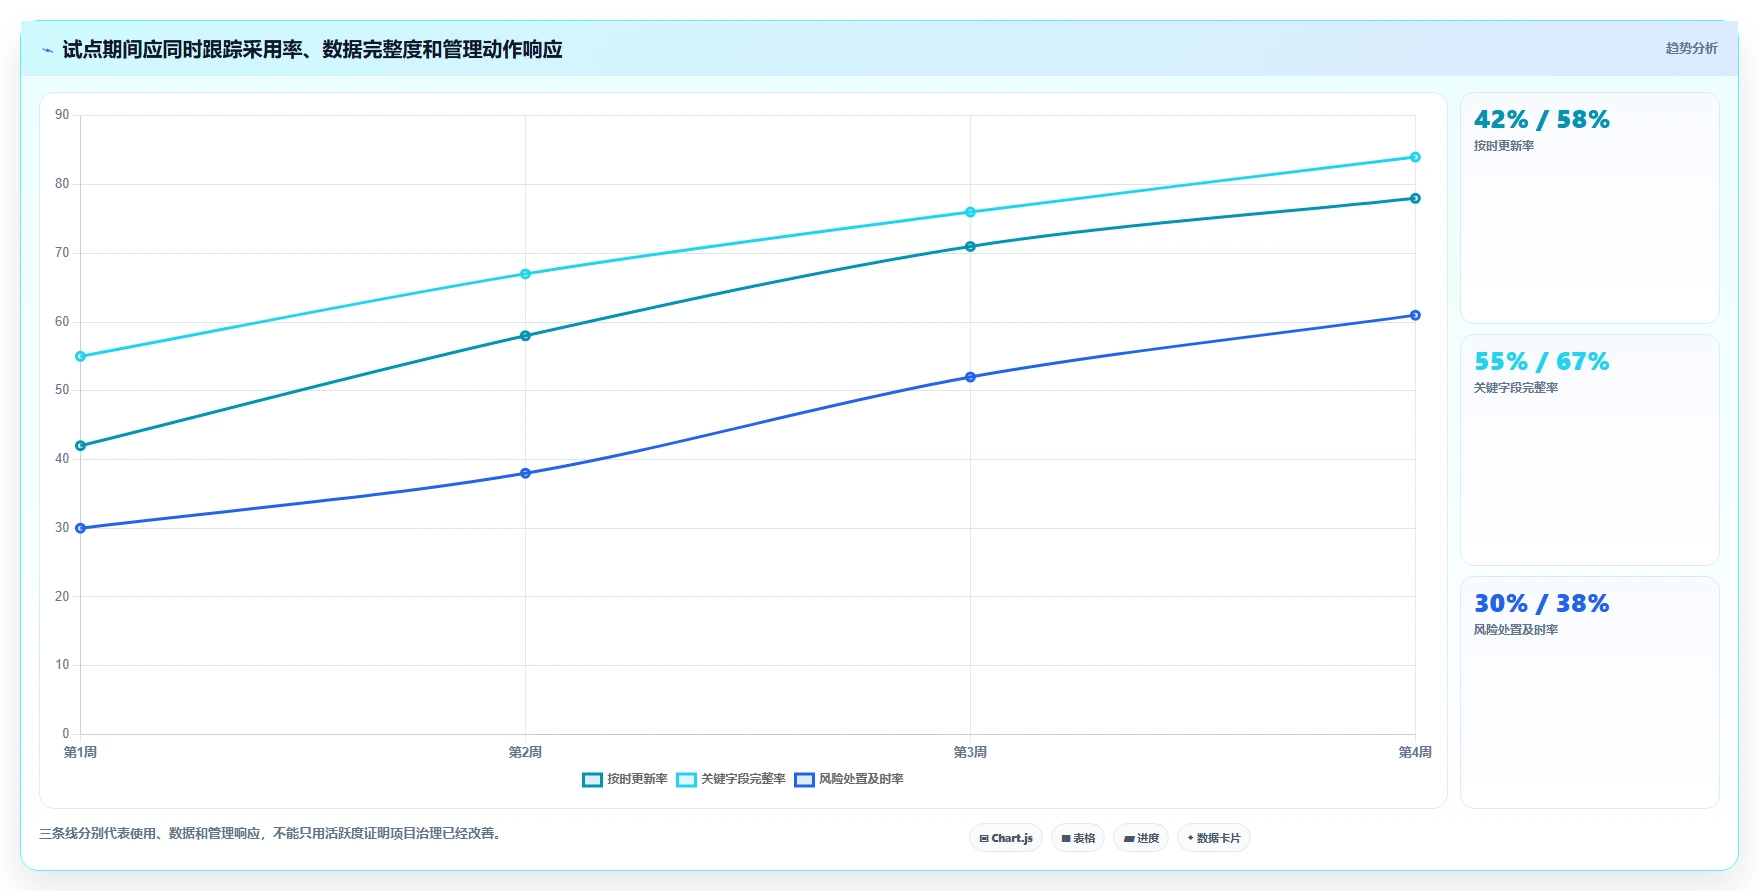The width and height of the screenshot is (1759, 891).
Task: Click the 第2周 x-axis label
Action: coord(525,752)
